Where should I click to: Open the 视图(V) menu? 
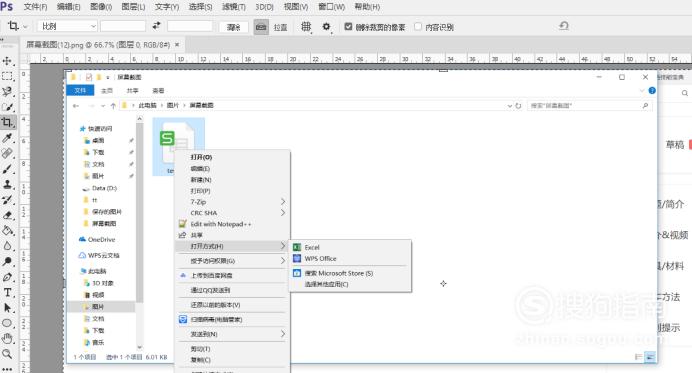pos(296,7)
